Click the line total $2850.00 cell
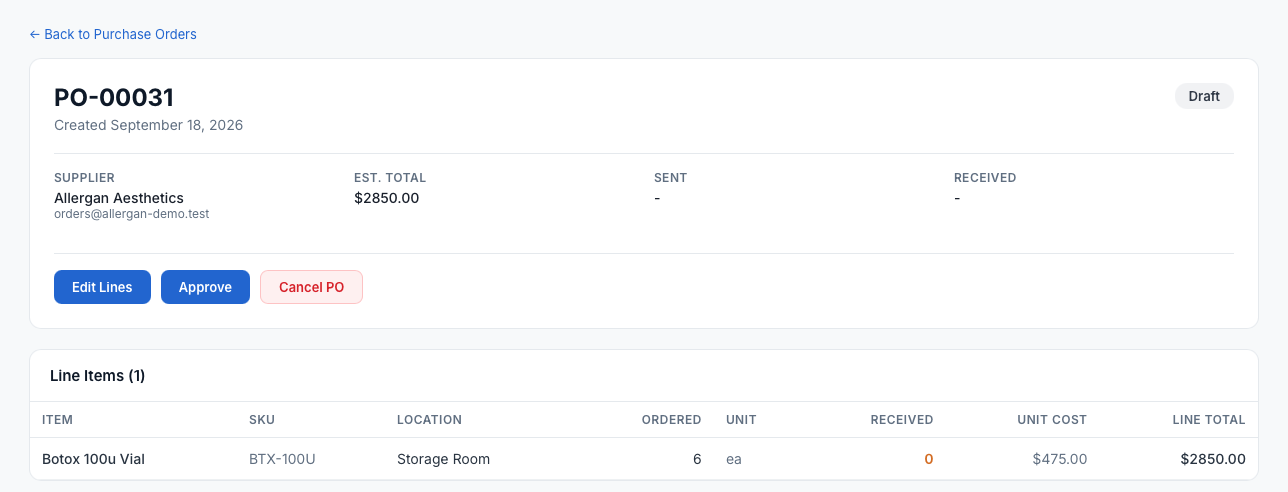1288x492 pixels. click(1213, 459)
